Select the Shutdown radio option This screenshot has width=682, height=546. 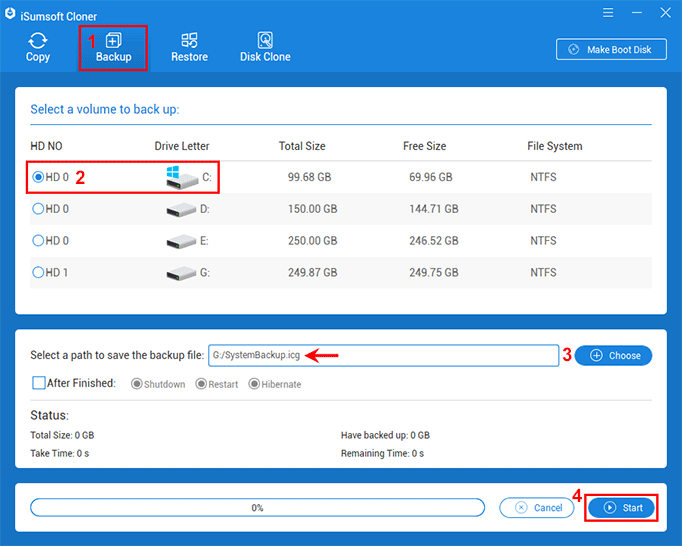(x=137, y=384)
